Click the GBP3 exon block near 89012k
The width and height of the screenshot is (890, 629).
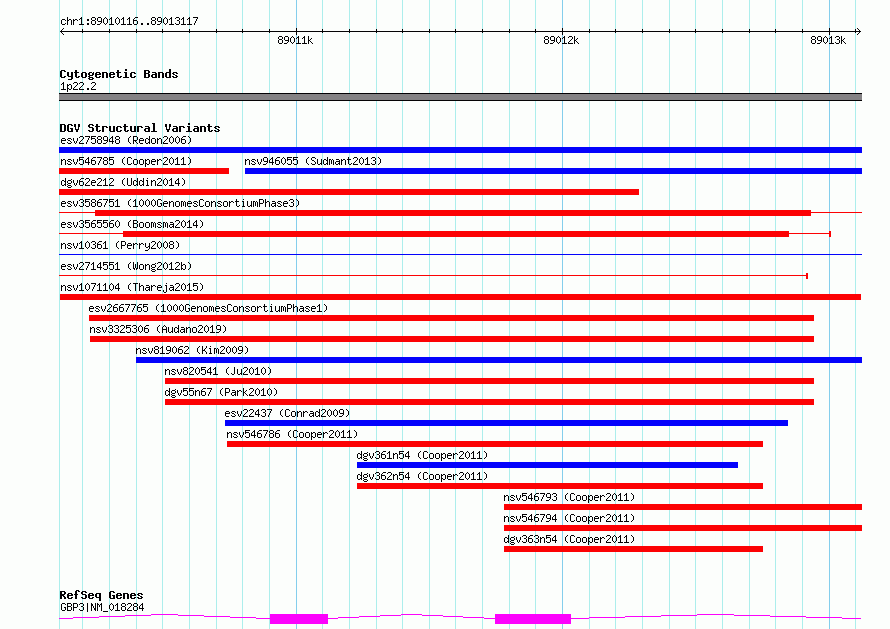[x=533, y=619]
